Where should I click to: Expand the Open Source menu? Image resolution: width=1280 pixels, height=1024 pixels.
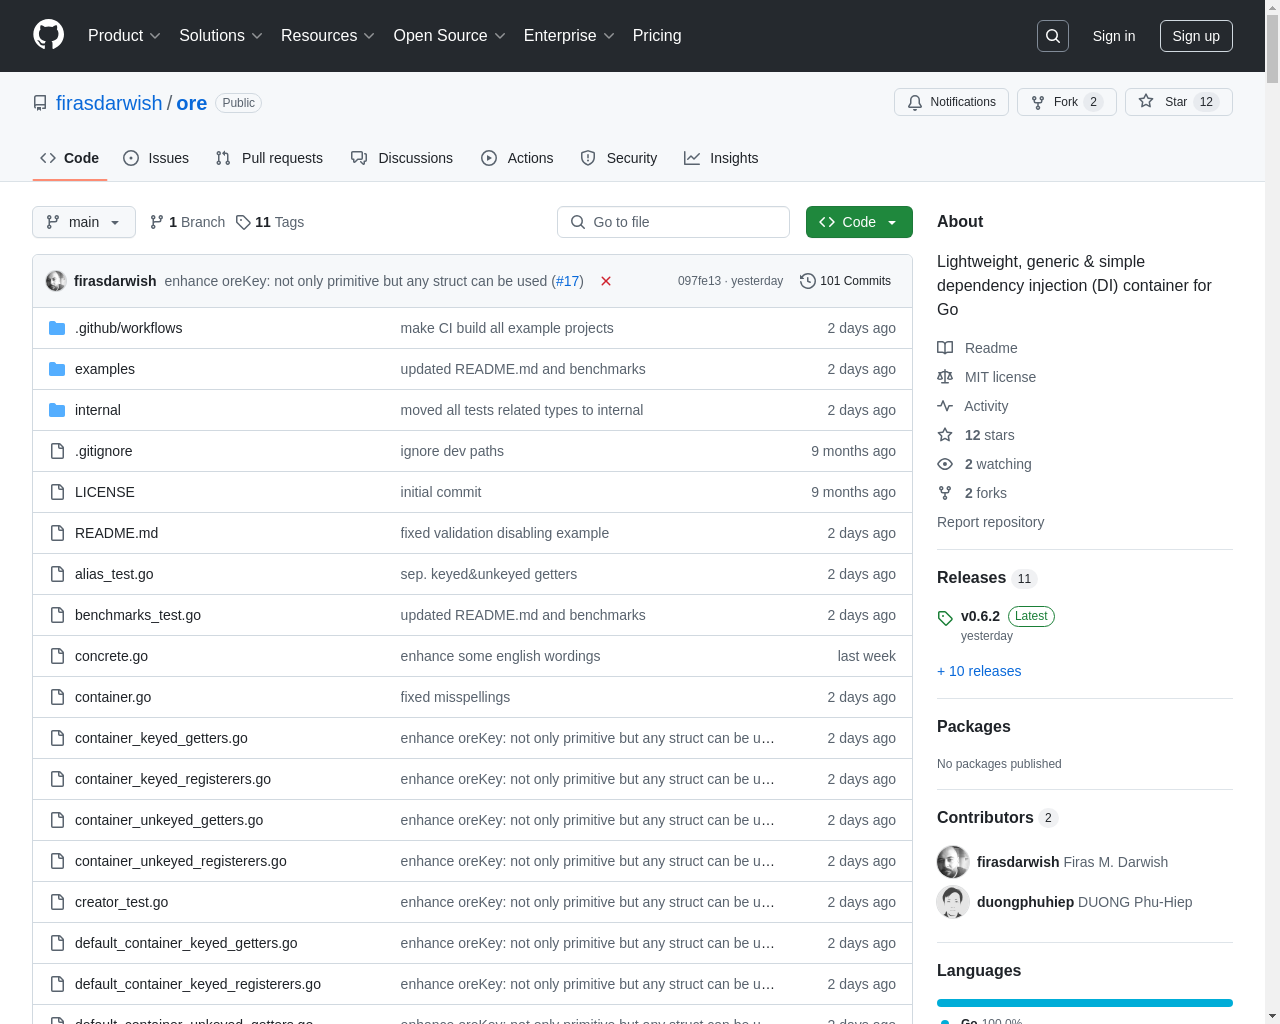[450, 36]
